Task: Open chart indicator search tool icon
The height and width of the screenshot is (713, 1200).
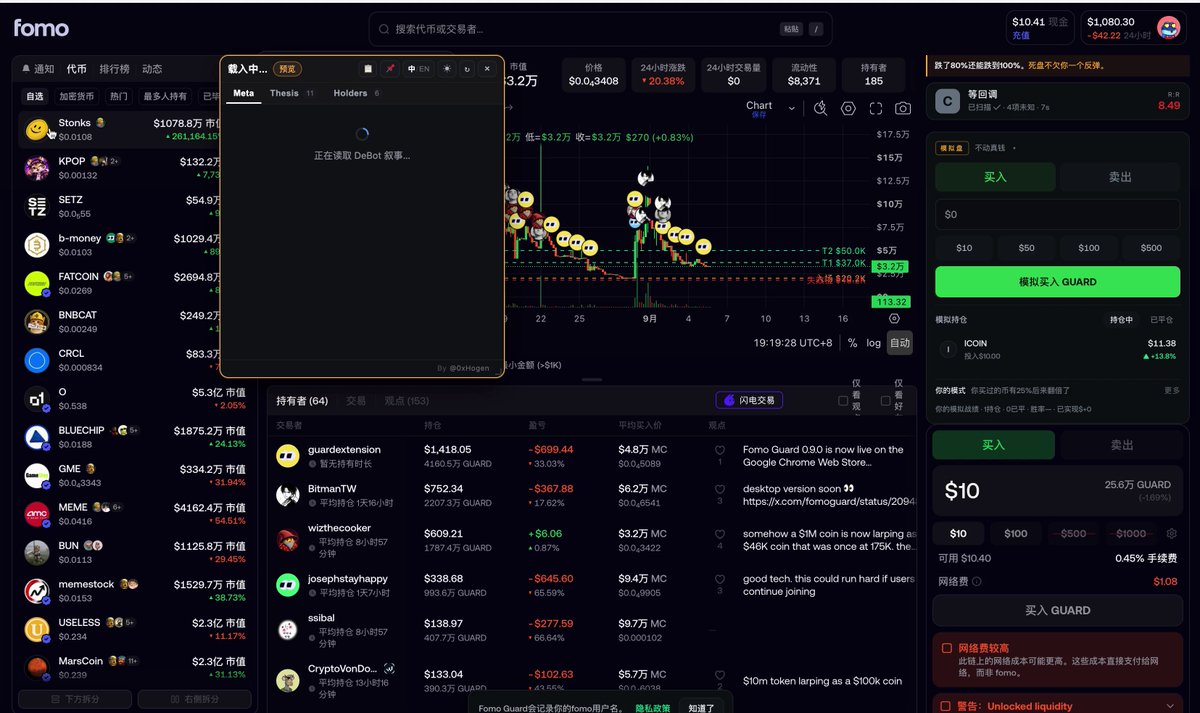Action: [821, 108]
